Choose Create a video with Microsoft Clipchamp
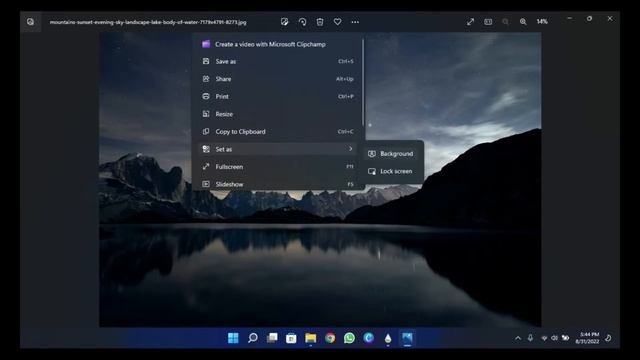This screenshot has height=360, width=640. point(277,44)
